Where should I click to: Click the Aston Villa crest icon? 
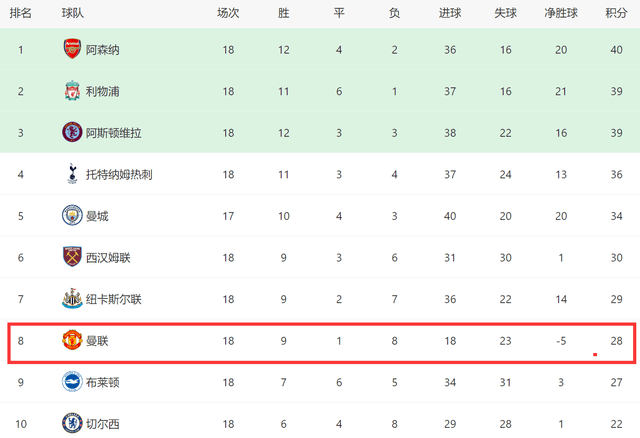tap(72, 132)
